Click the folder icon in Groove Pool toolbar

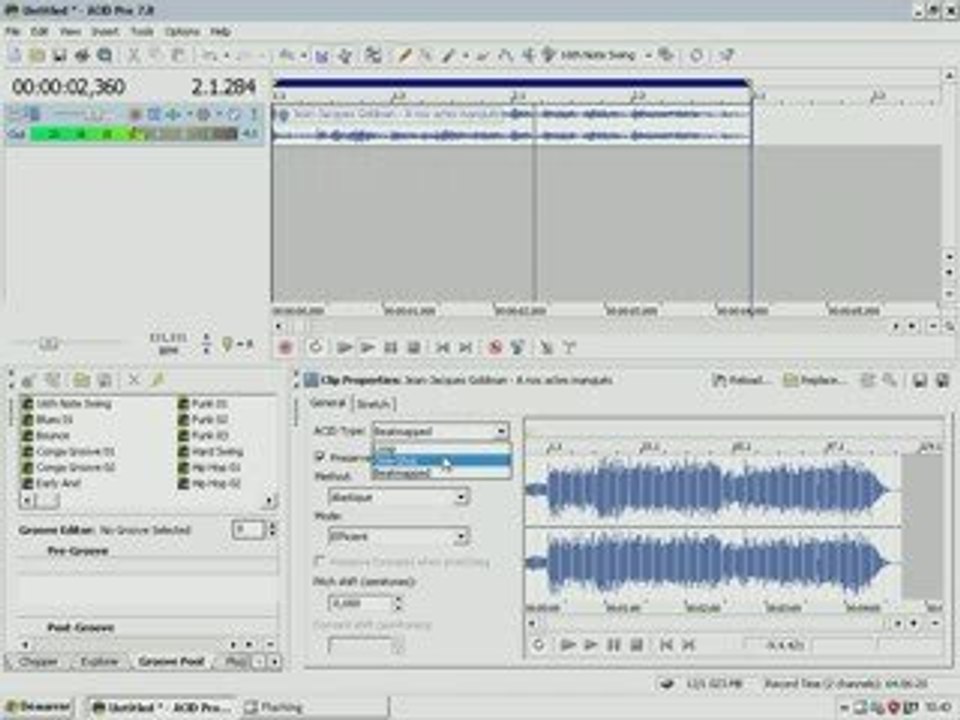click(81, 380)
